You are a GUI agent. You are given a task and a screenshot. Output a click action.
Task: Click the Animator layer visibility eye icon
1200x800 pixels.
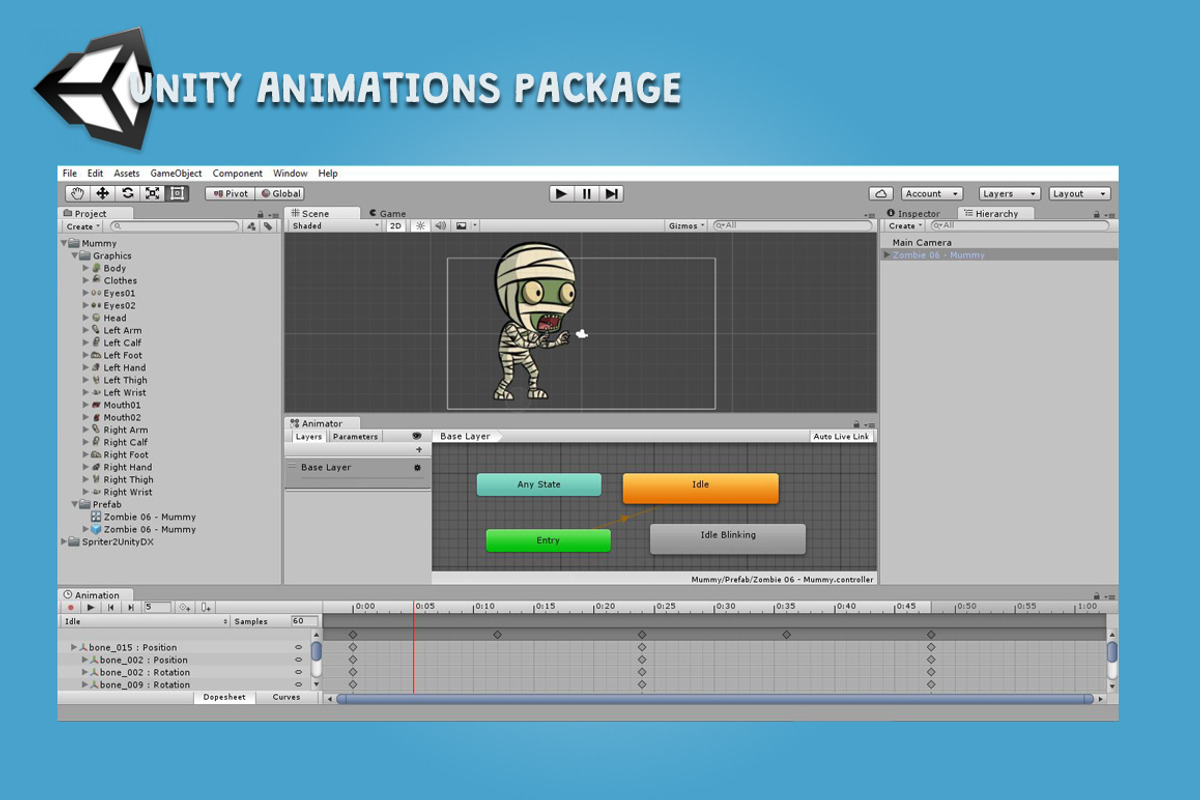click(417, 436)
